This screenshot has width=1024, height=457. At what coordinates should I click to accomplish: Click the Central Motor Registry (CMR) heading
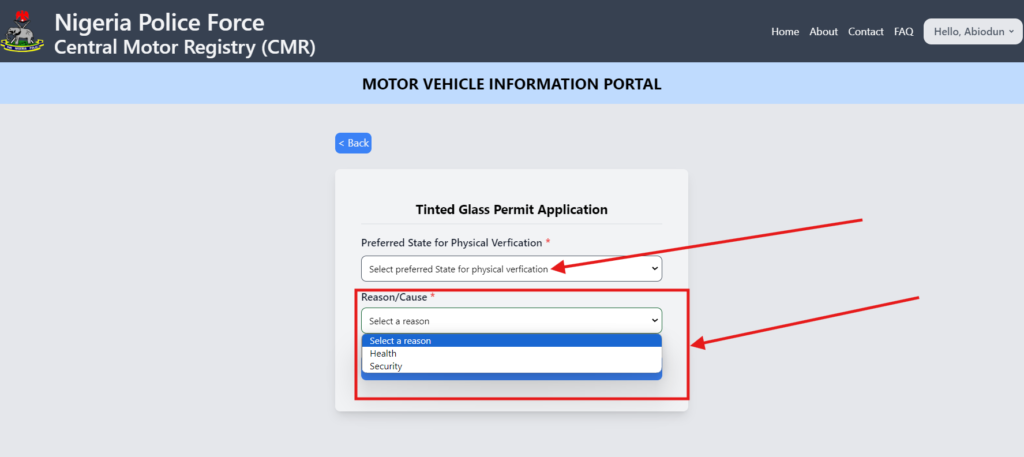coord(185,48)
